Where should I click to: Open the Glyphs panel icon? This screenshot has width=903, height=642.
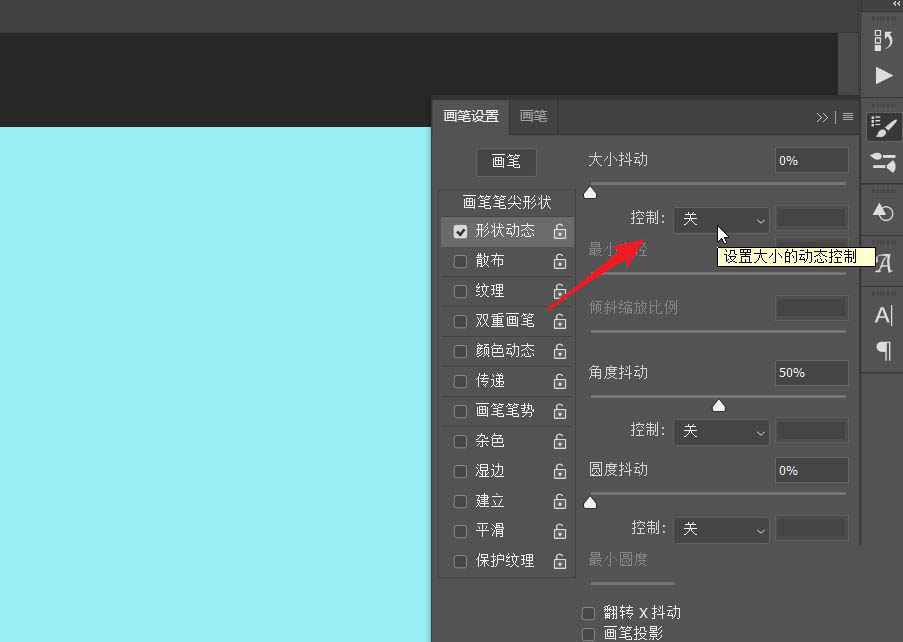click(x=884, y=264)
